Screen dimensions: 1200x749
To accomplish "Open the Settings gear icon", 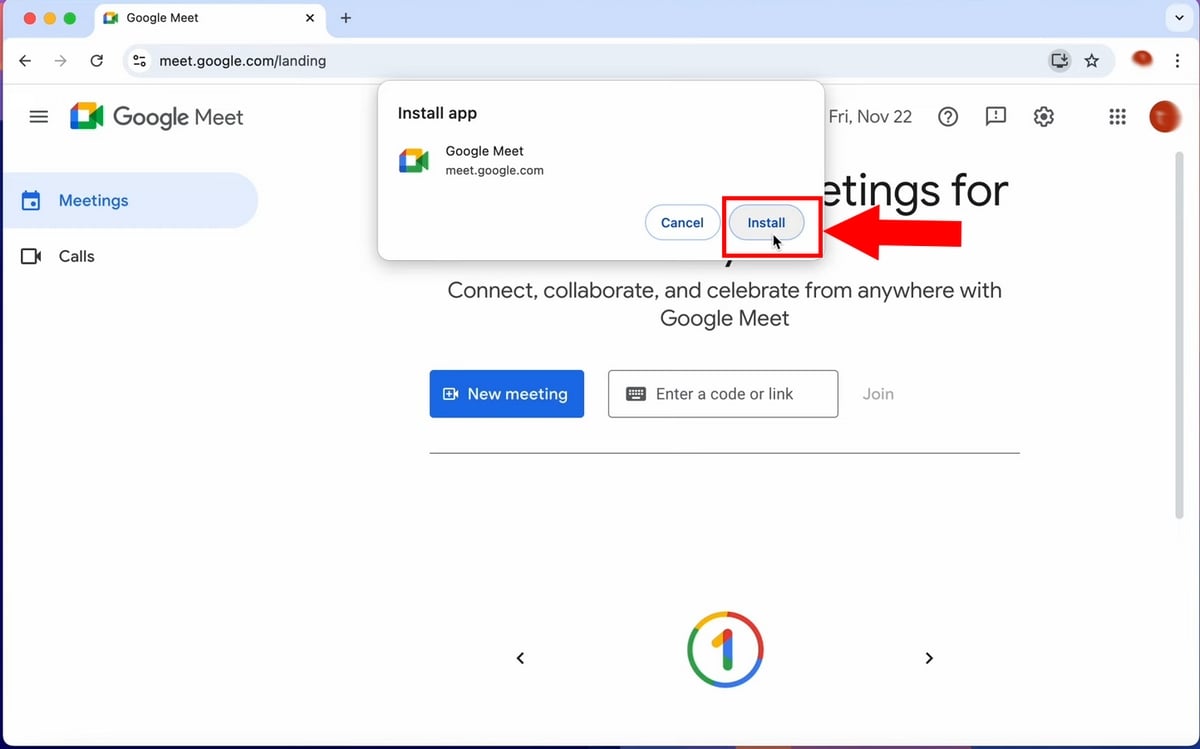I will click(x=1044, y=117).
